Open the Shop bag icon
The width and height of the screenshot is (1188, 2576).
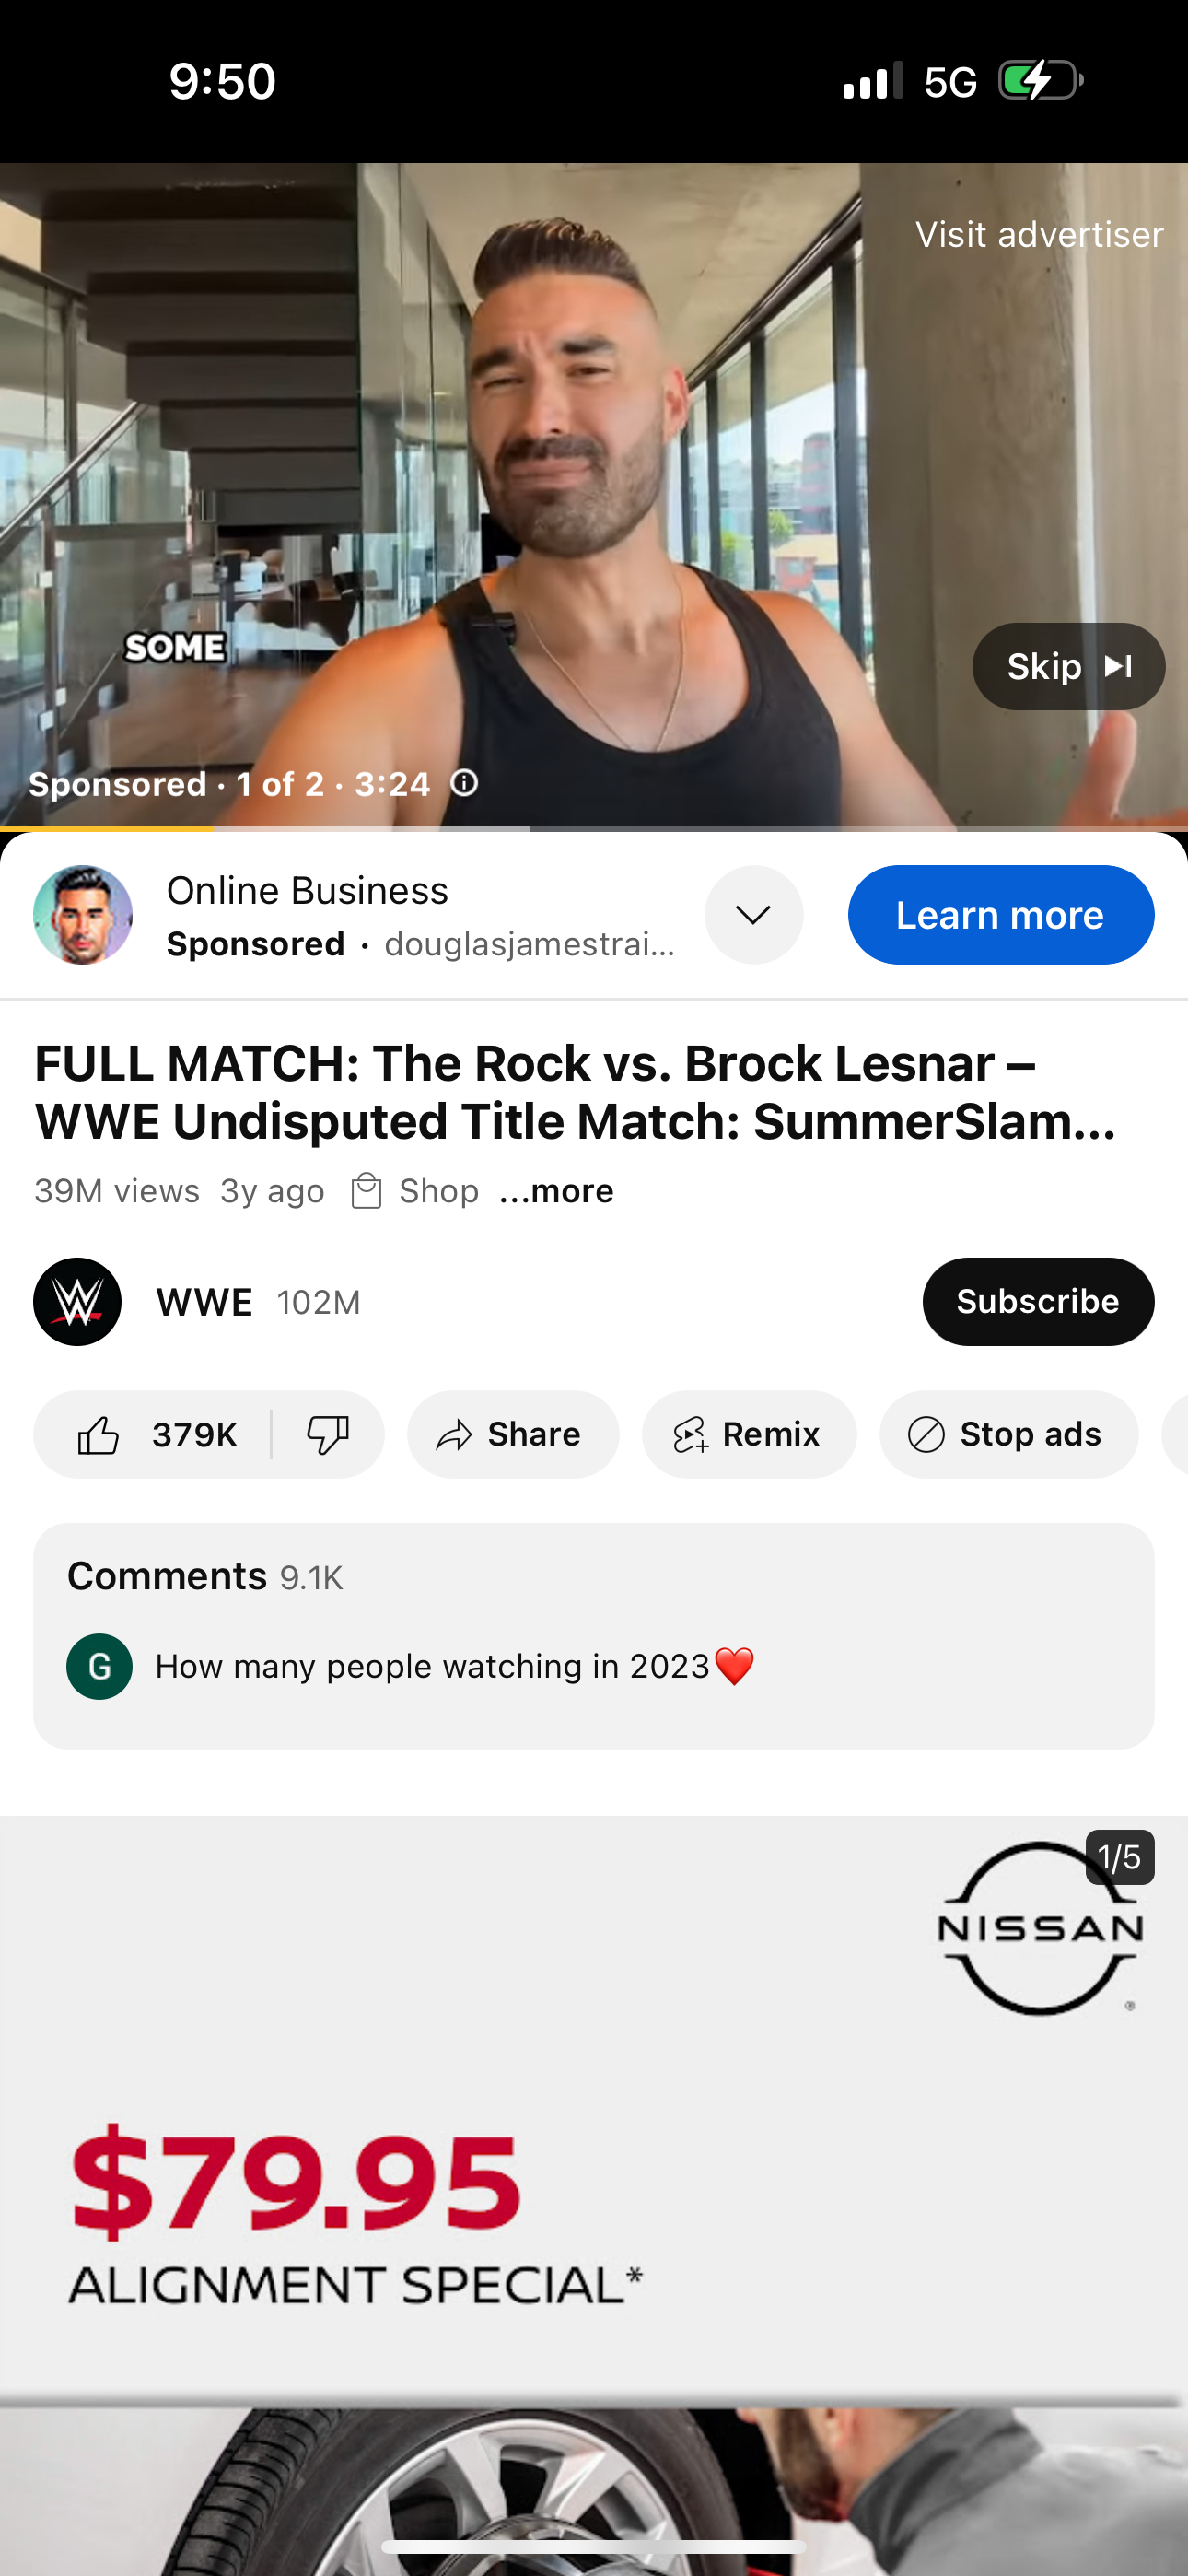click(367, 1191)
